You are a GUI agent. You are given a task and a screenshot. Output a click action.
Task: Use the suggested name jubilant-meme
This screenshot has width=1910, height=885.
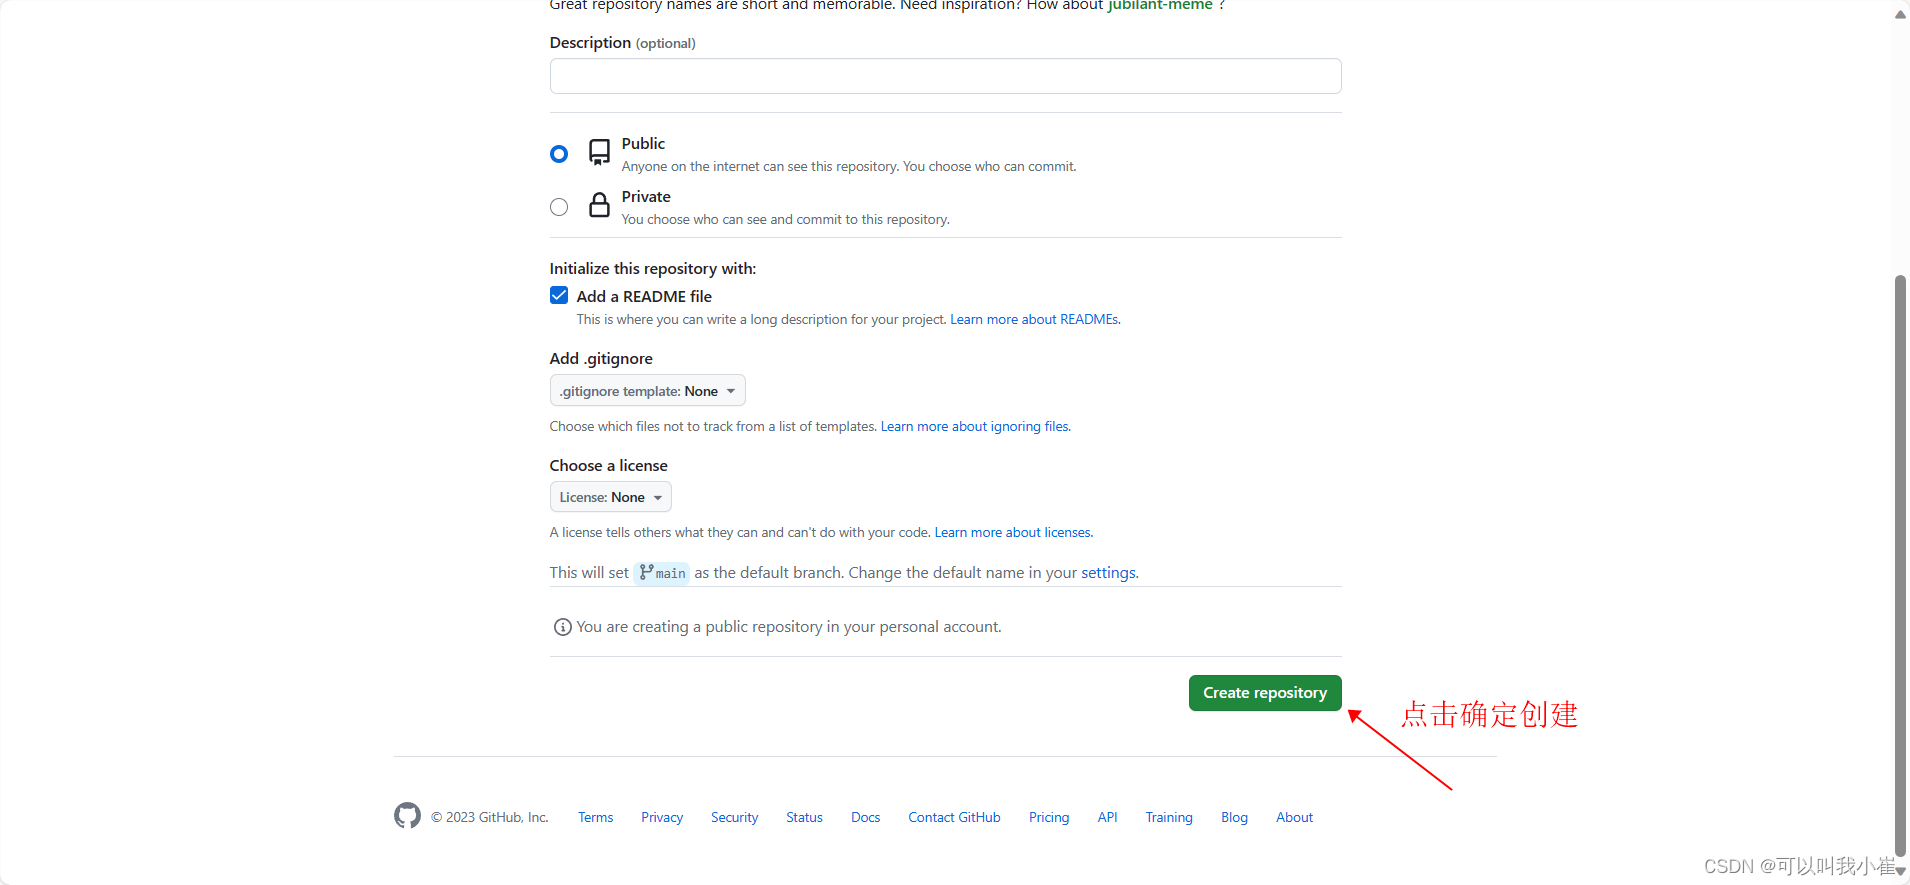point(1160,5)
